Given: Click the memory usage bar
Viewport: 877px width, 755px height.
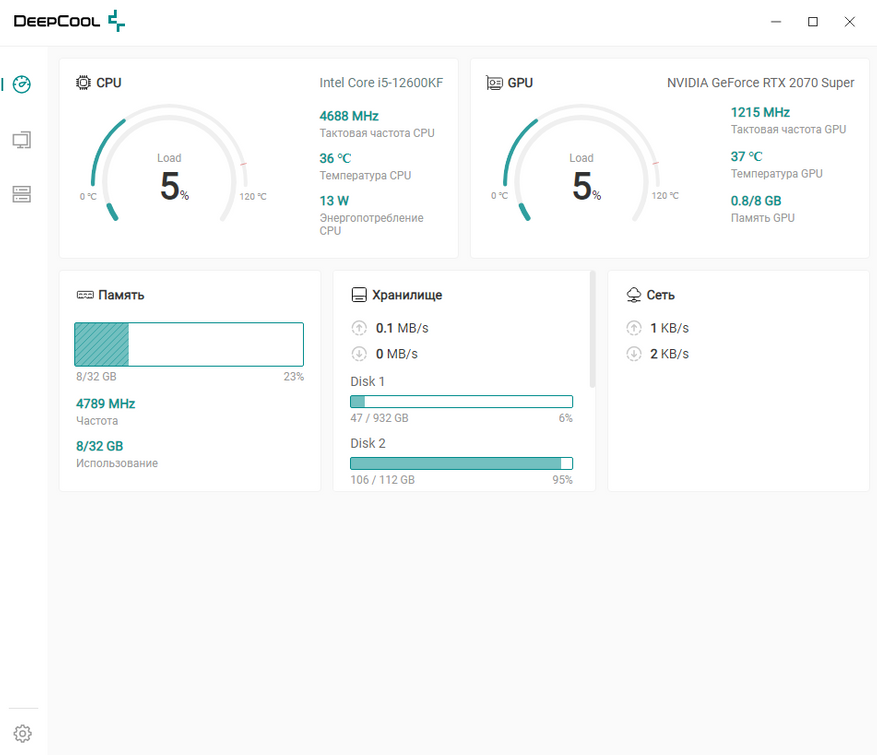Looking at the screenshot, I should 189,345.
